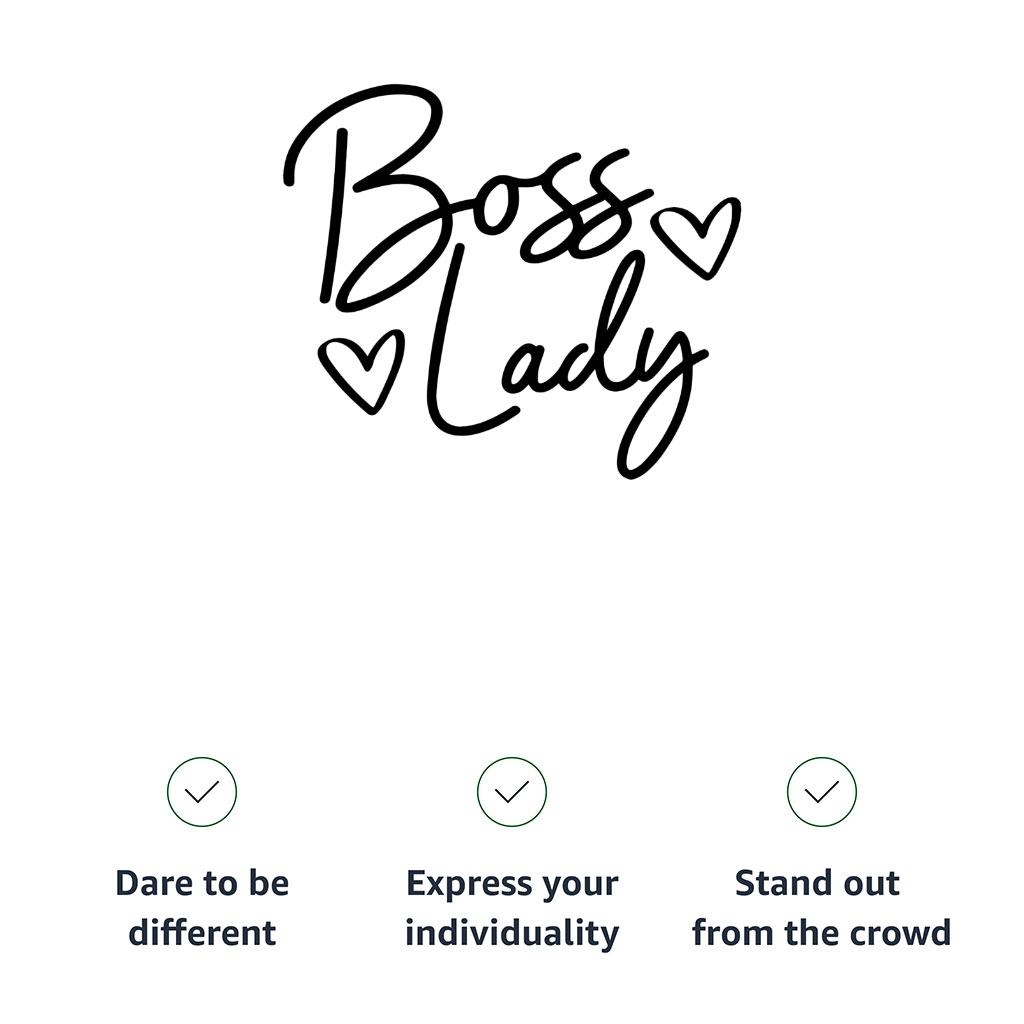Select the checkmark above Express your individuality
Viewport: 1024px width, 1024px height.
coord(512,792)
